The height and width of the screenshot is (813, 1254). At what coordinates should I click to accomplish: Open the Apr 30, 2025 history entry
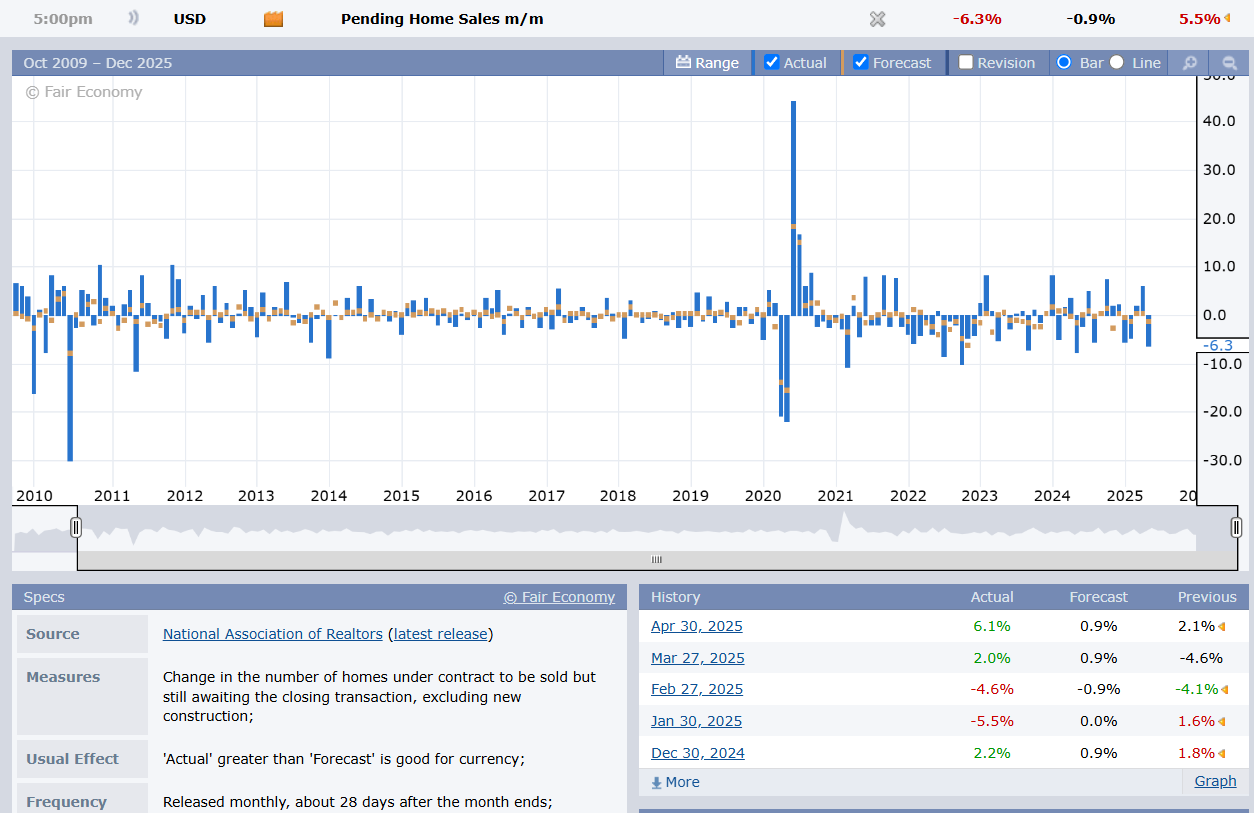pyautogui.click(x=697, y=626)
